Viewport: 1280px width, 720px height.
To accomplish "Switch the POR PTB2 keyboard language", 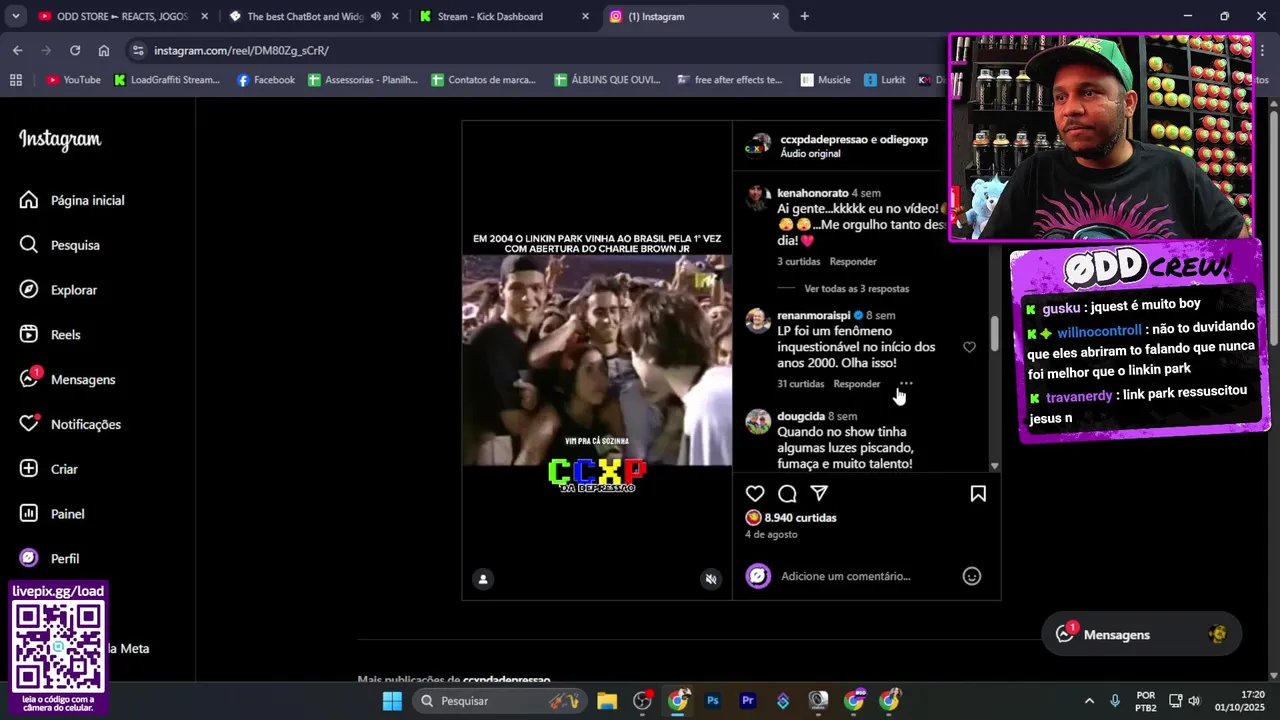I will [1146, 701].
